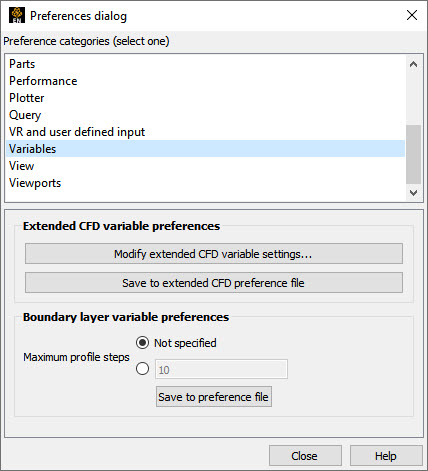
Task: Select VR and user defined input category
Action: pyautogui.click(x=205, y=132)
